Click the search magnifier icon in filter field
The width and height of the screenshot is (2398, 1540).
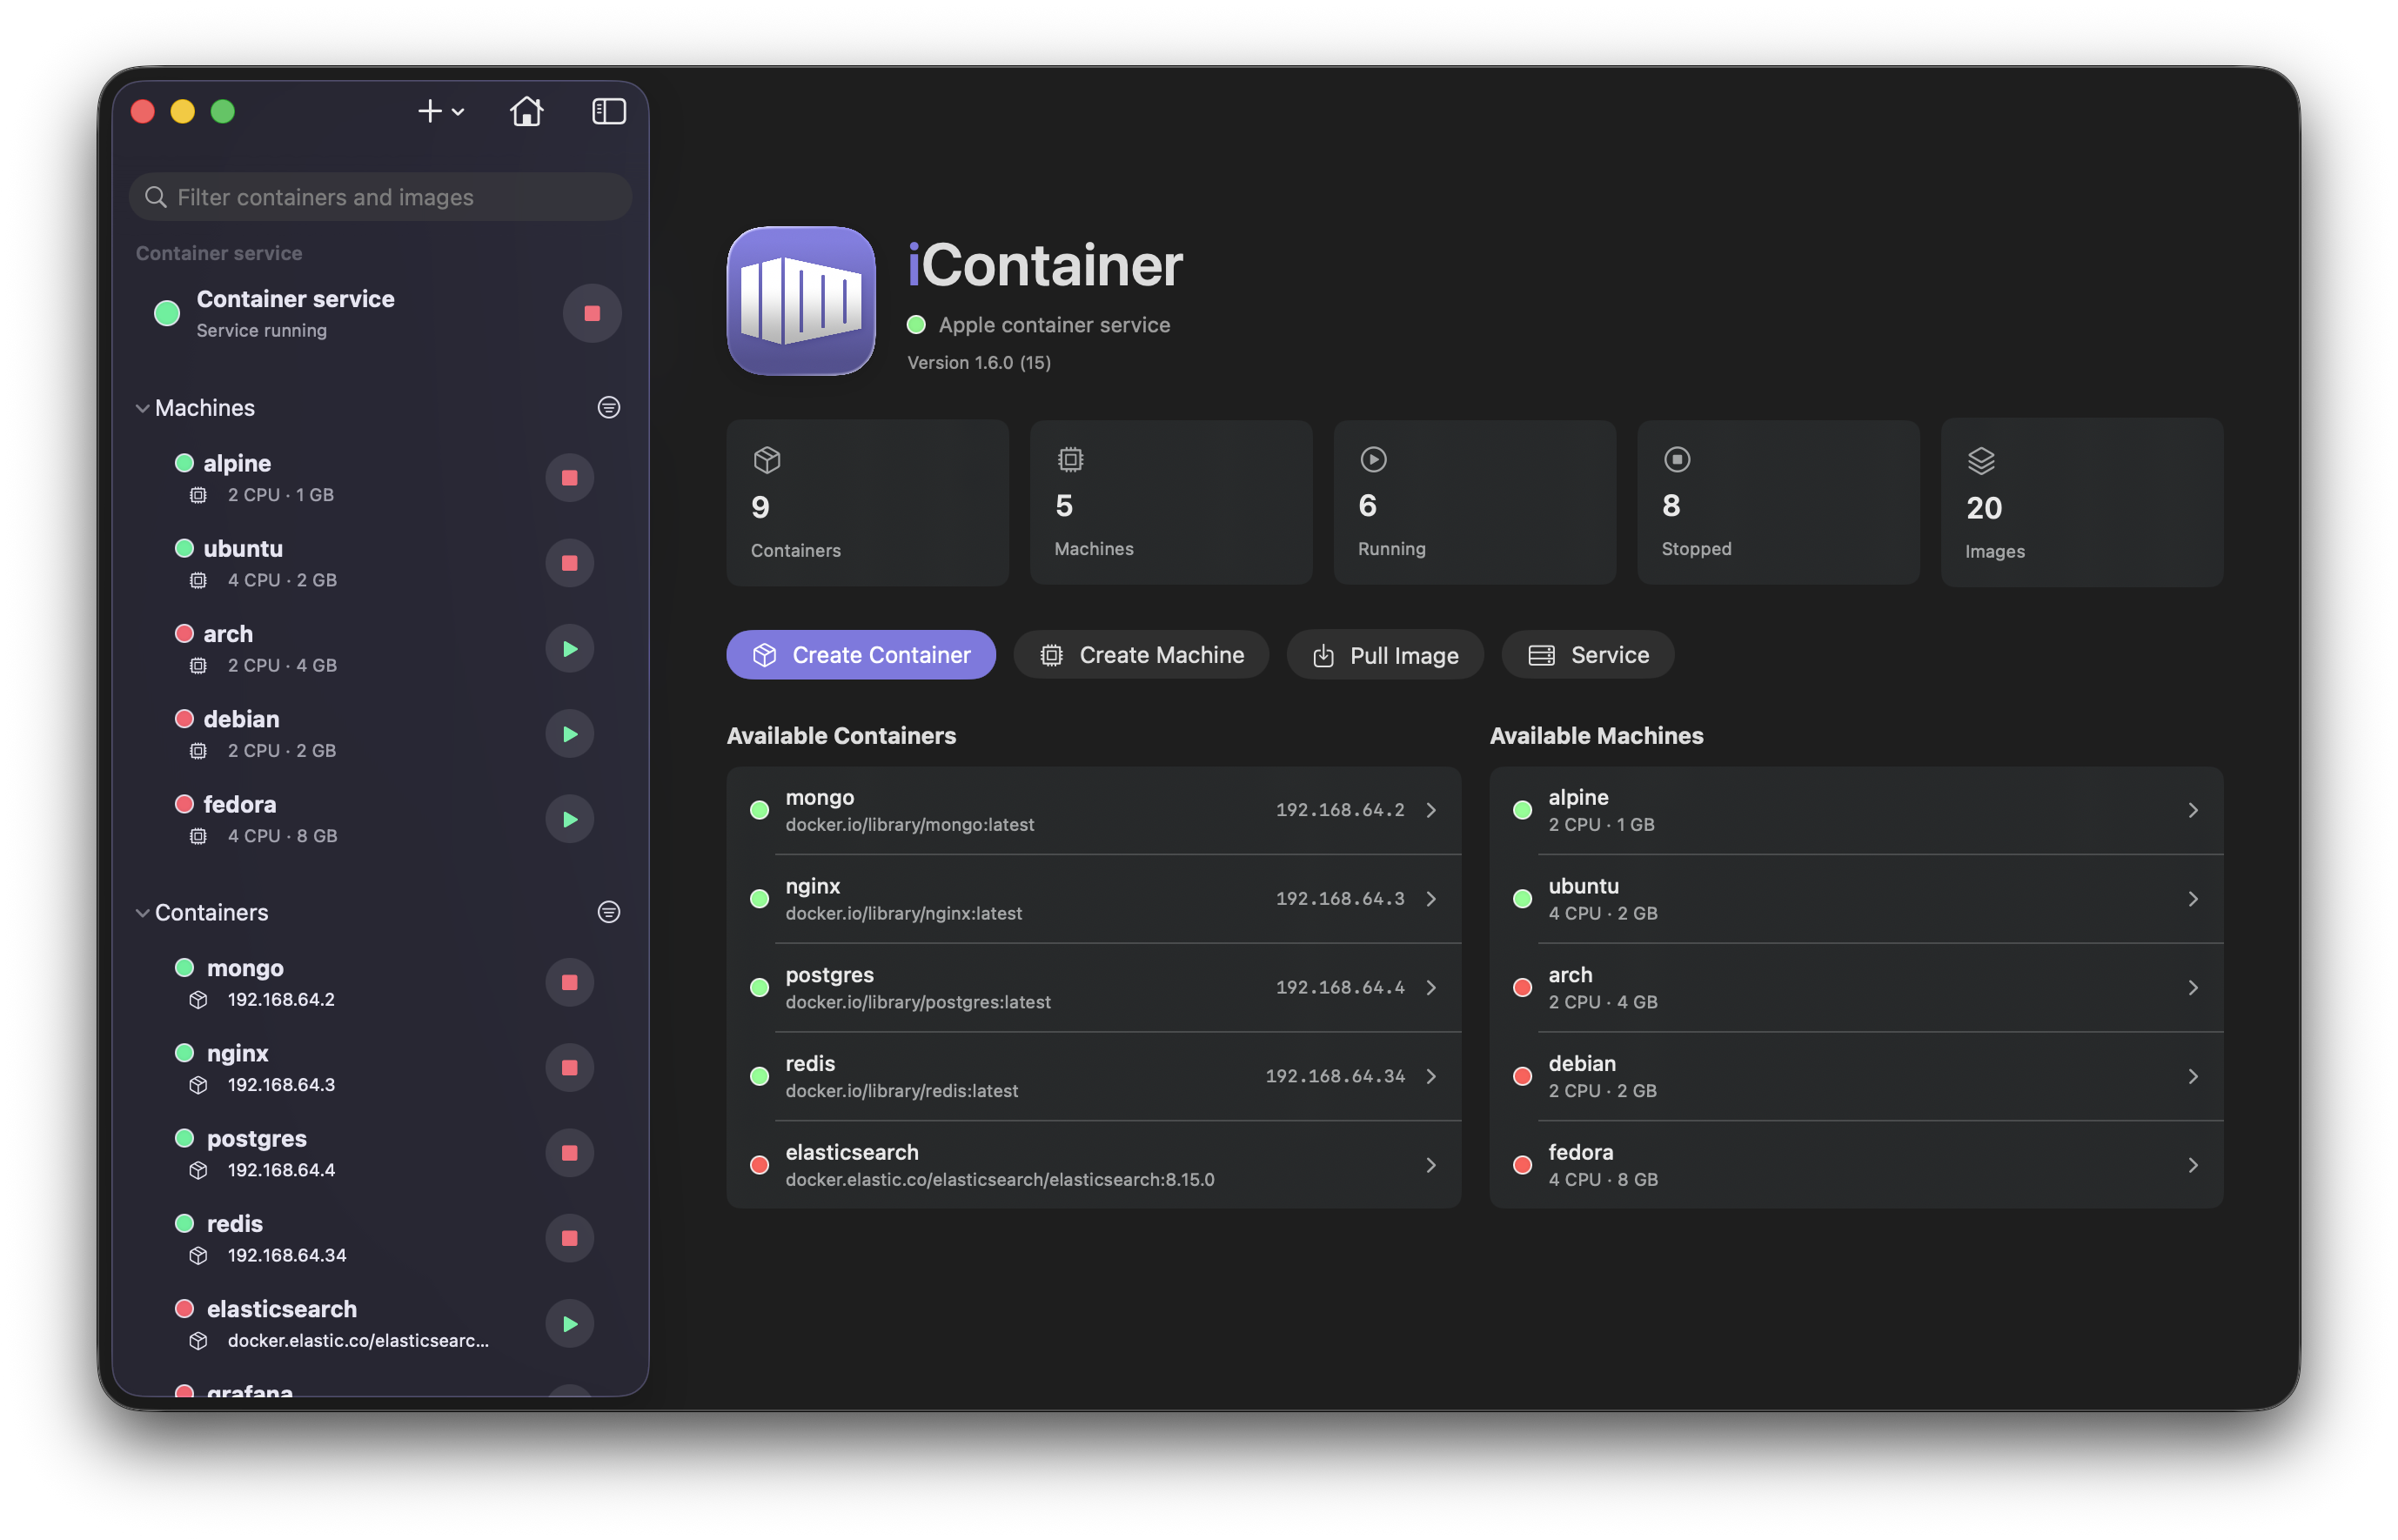coord(155,197)
